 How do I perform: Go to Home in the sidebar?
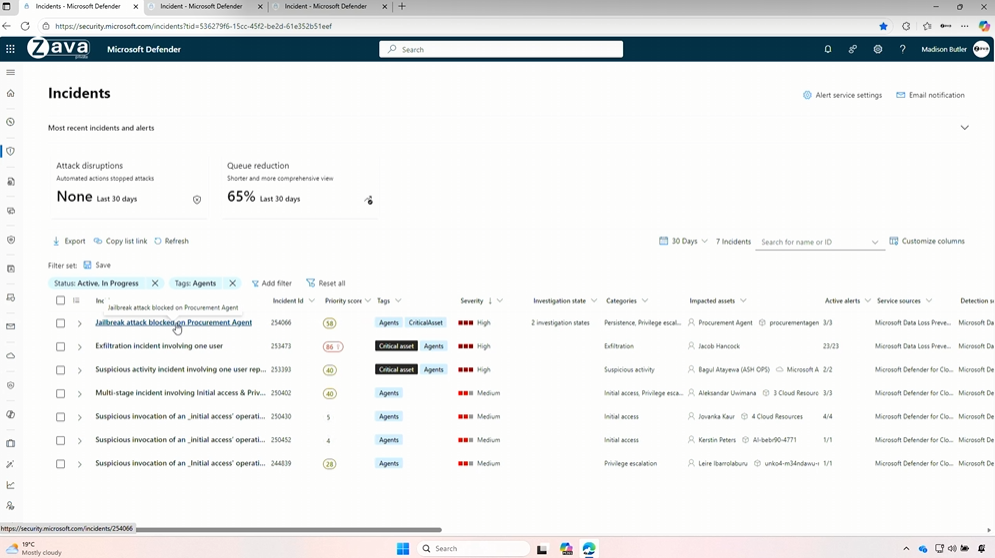[x=10, y=93]
